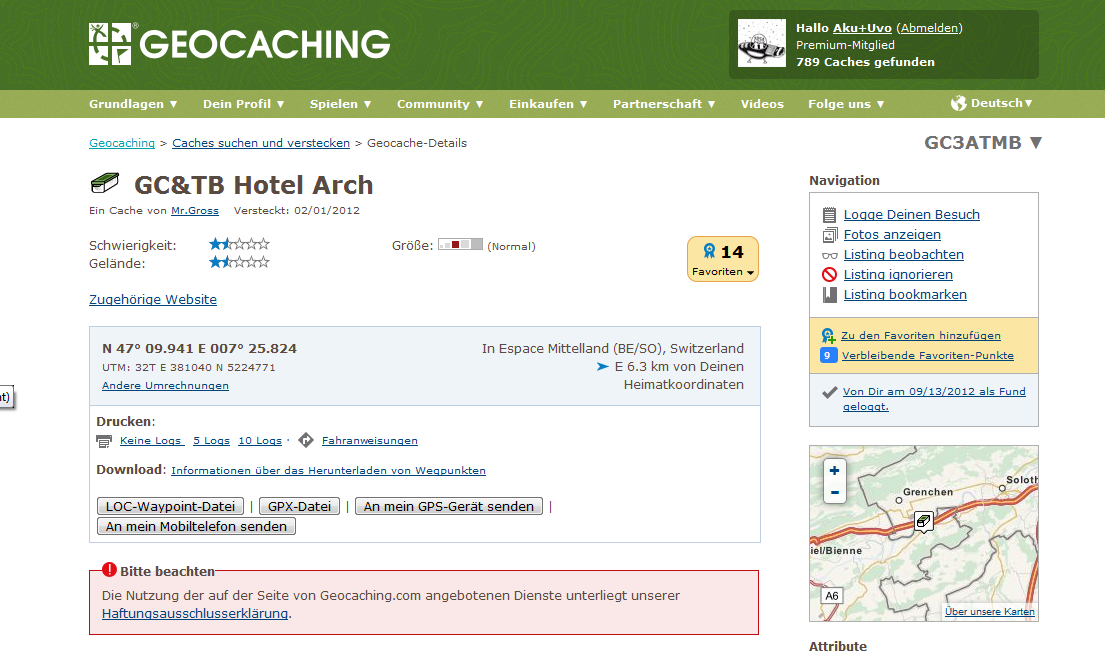Viewport: 1105px width, 653px height.
Task: Open the Zugehörige Website link
Action: (153, 299)
